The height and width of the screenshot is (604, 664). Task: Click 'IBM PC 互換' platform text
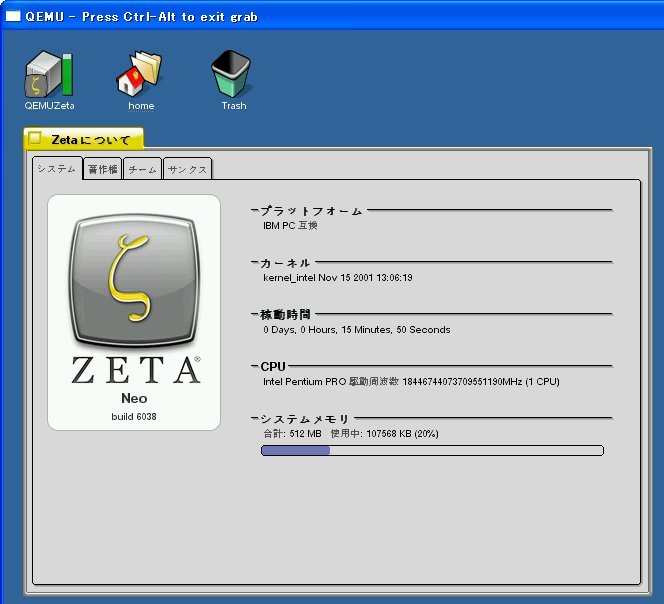(290, 225)
